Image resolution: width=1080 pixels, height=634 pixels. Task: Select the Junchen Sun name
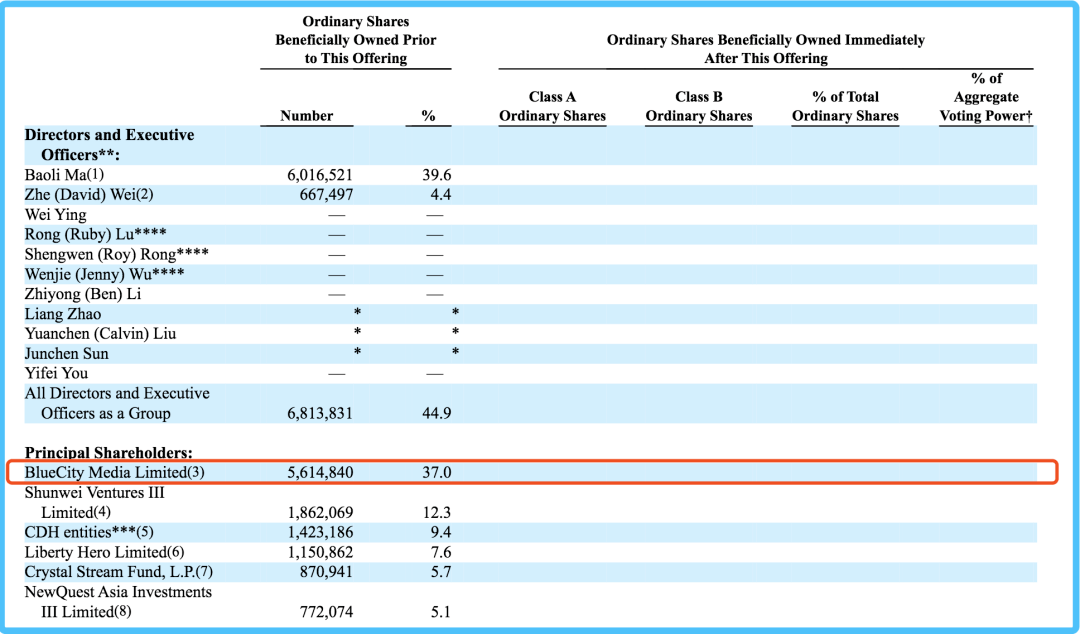[66, 354]
